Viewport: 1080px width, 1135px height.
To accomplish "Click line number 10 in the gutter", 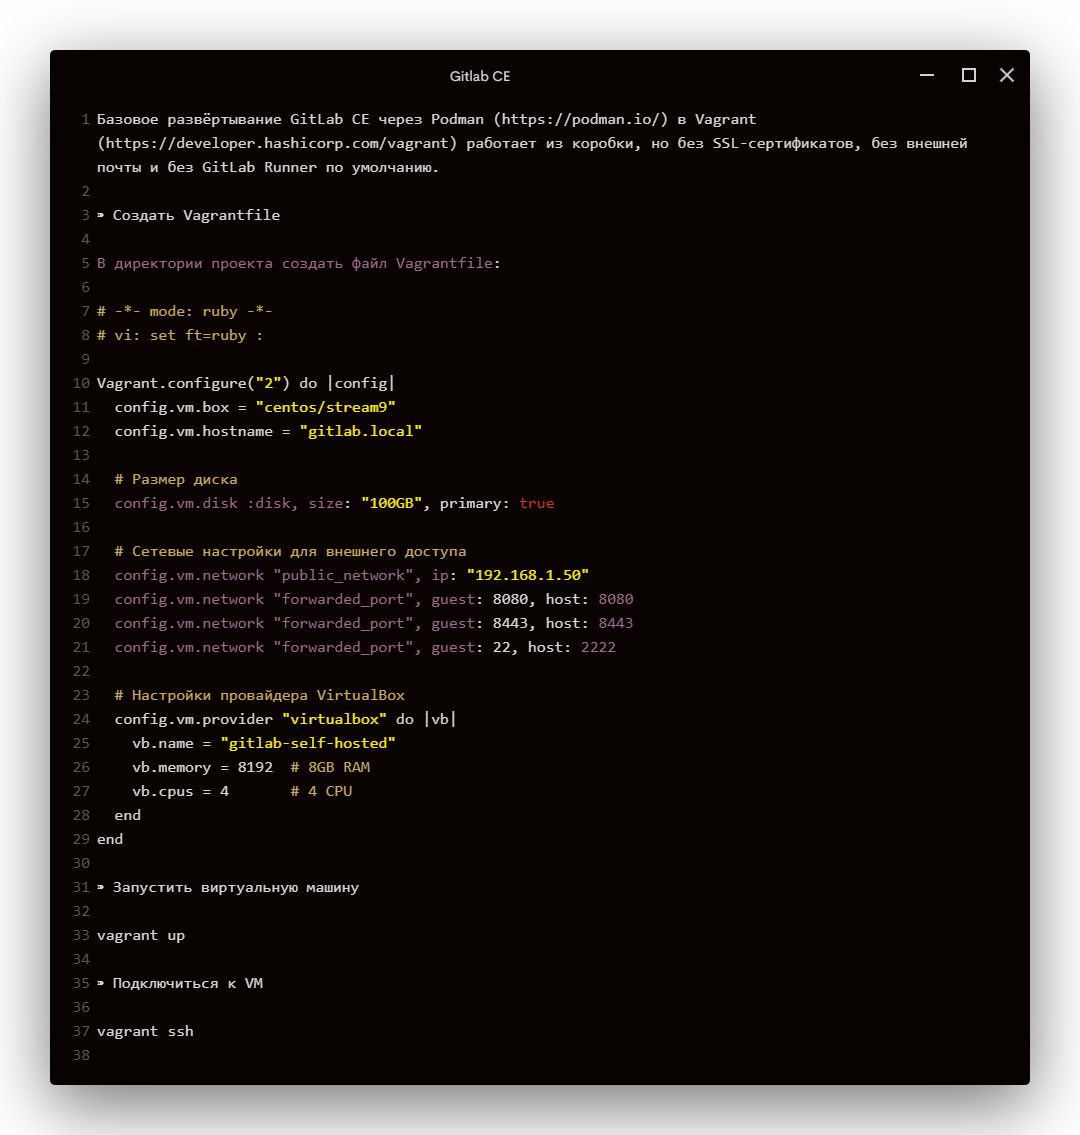I will tap(81, 383).
